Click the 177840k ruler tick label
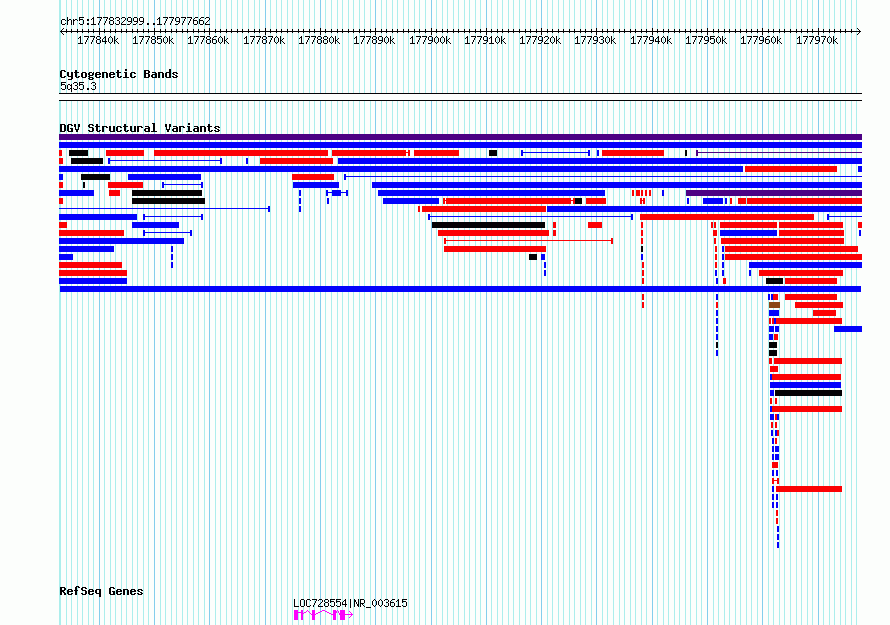The width and height of the screenshot is (890, 625). click(x=98, y=40)
